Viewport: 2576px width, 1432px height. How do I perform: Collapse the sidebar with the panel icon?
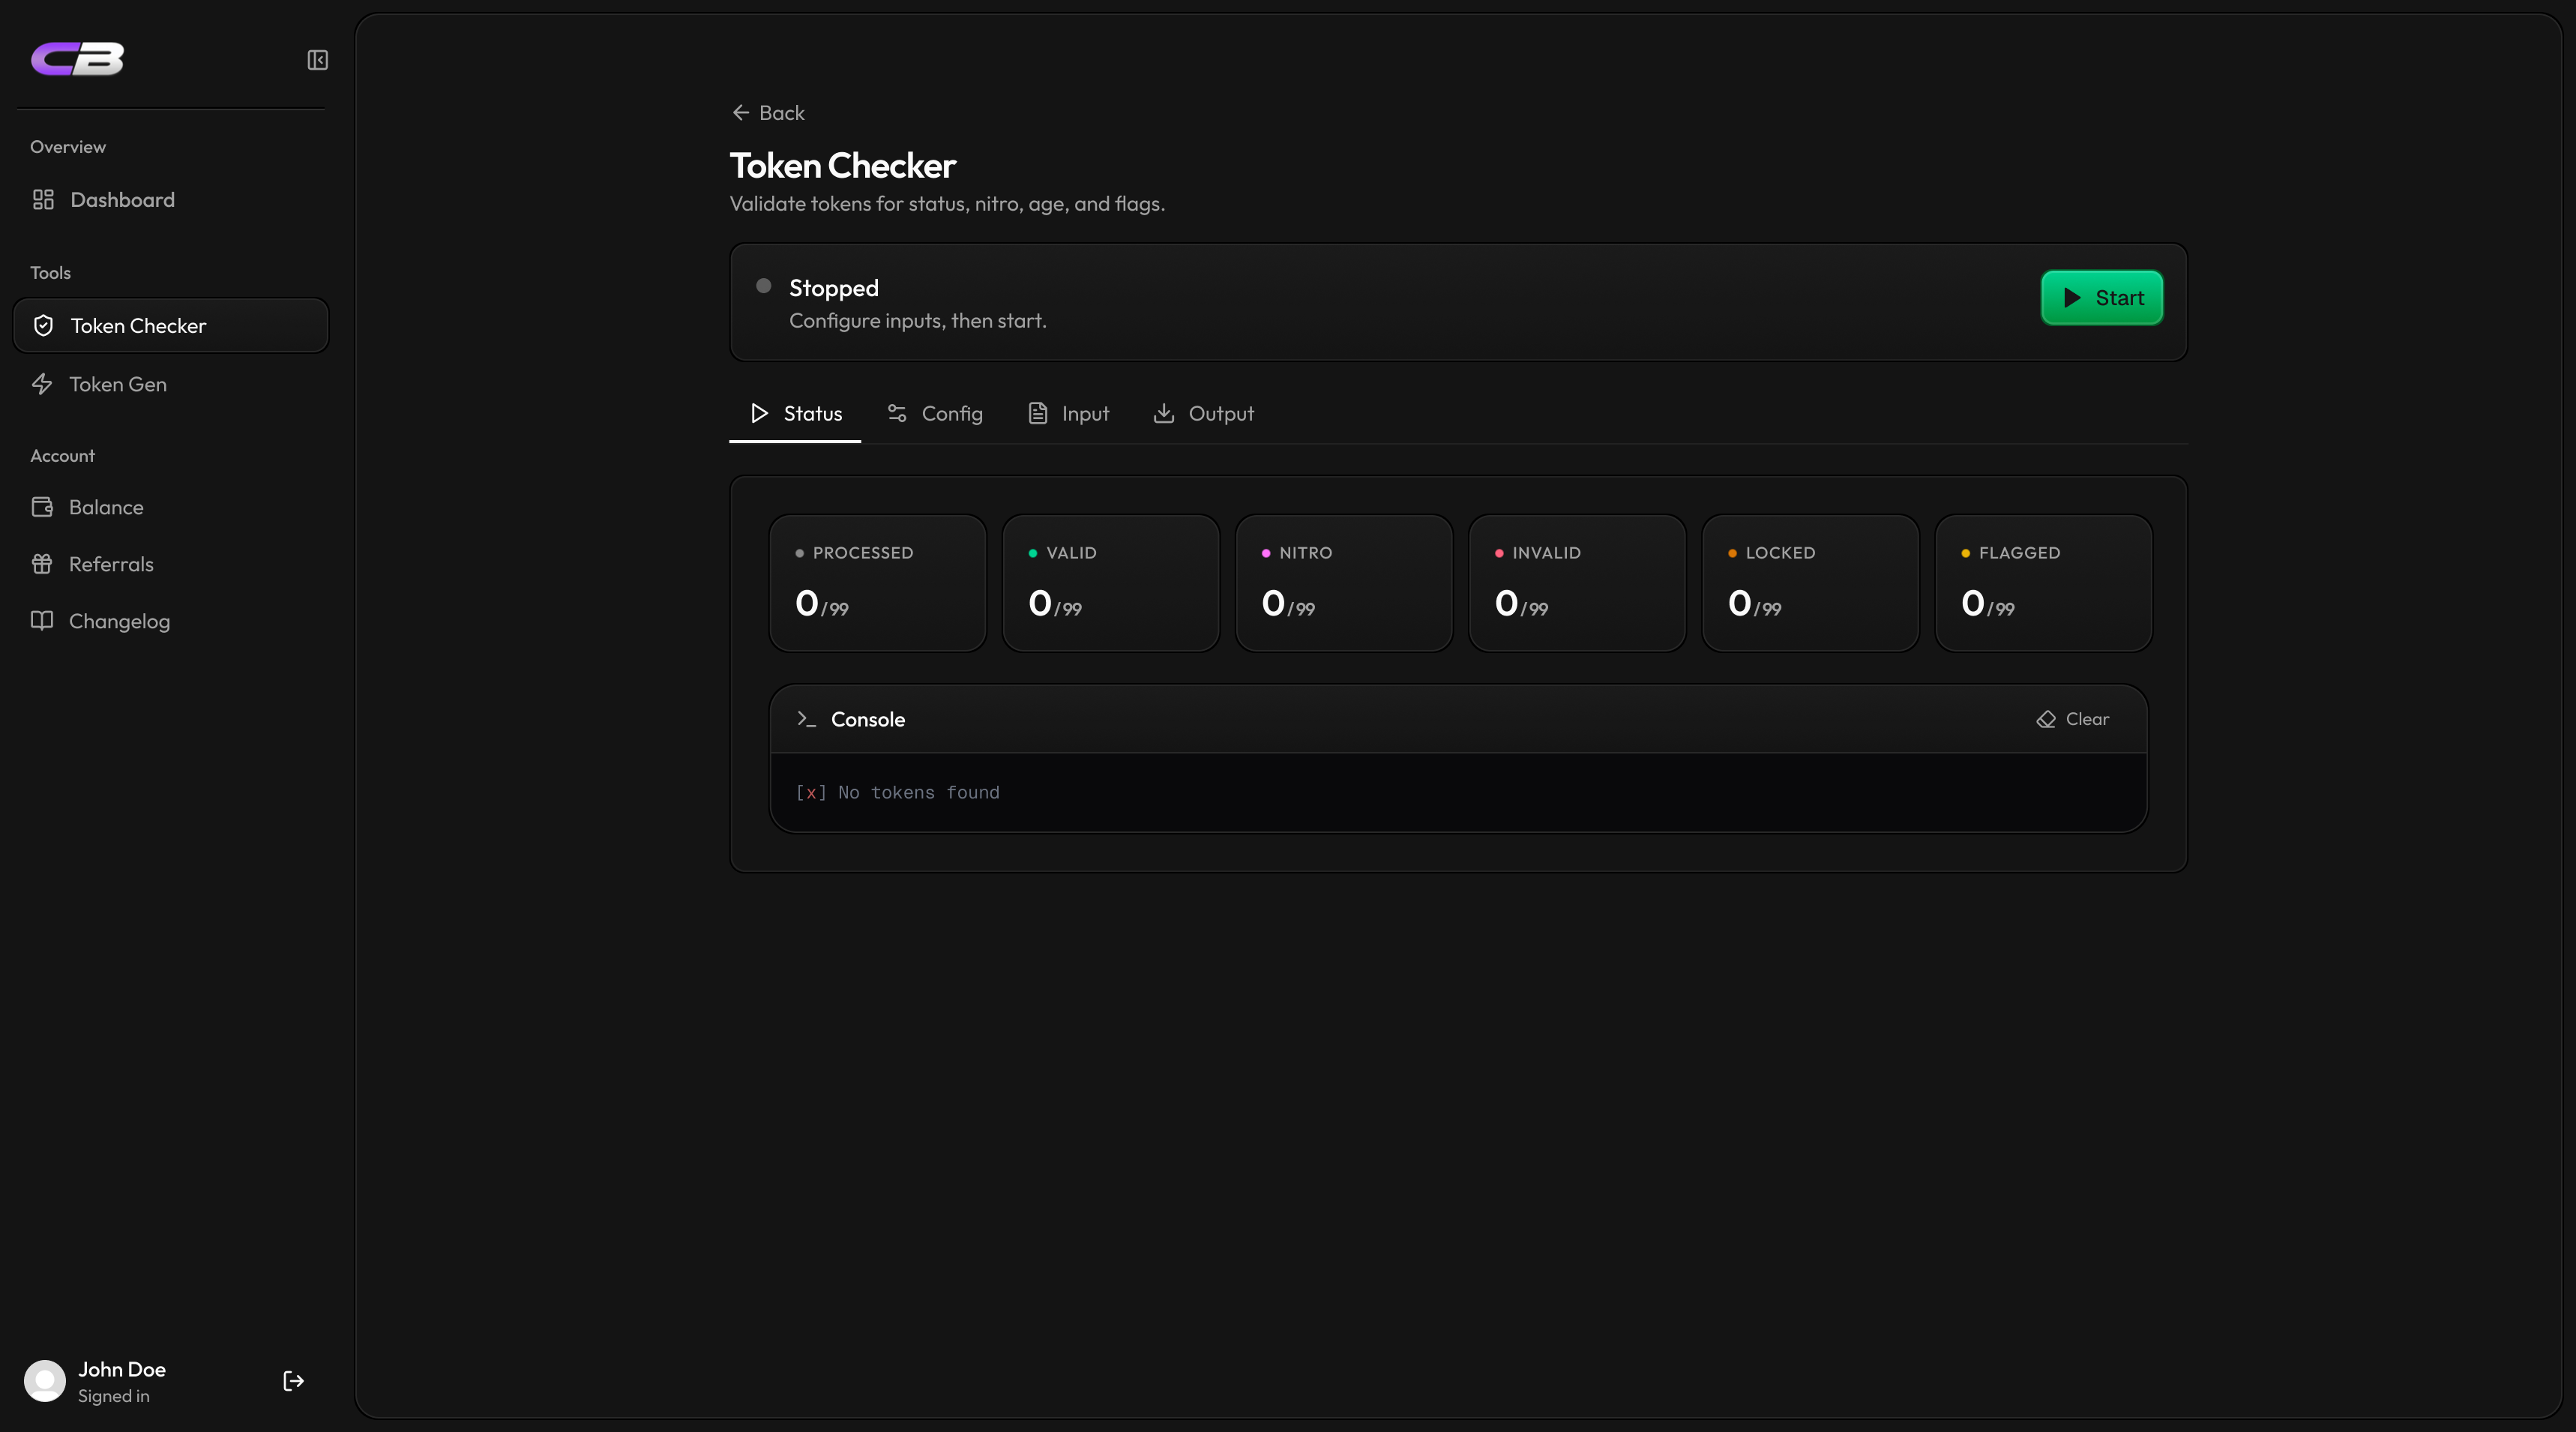tap(317, 60)
